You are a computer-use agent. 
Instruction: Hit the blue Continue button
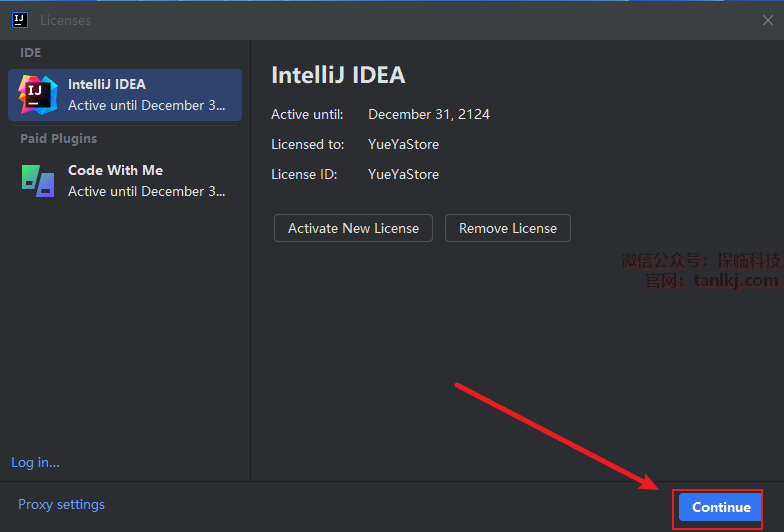pos(720,507)
